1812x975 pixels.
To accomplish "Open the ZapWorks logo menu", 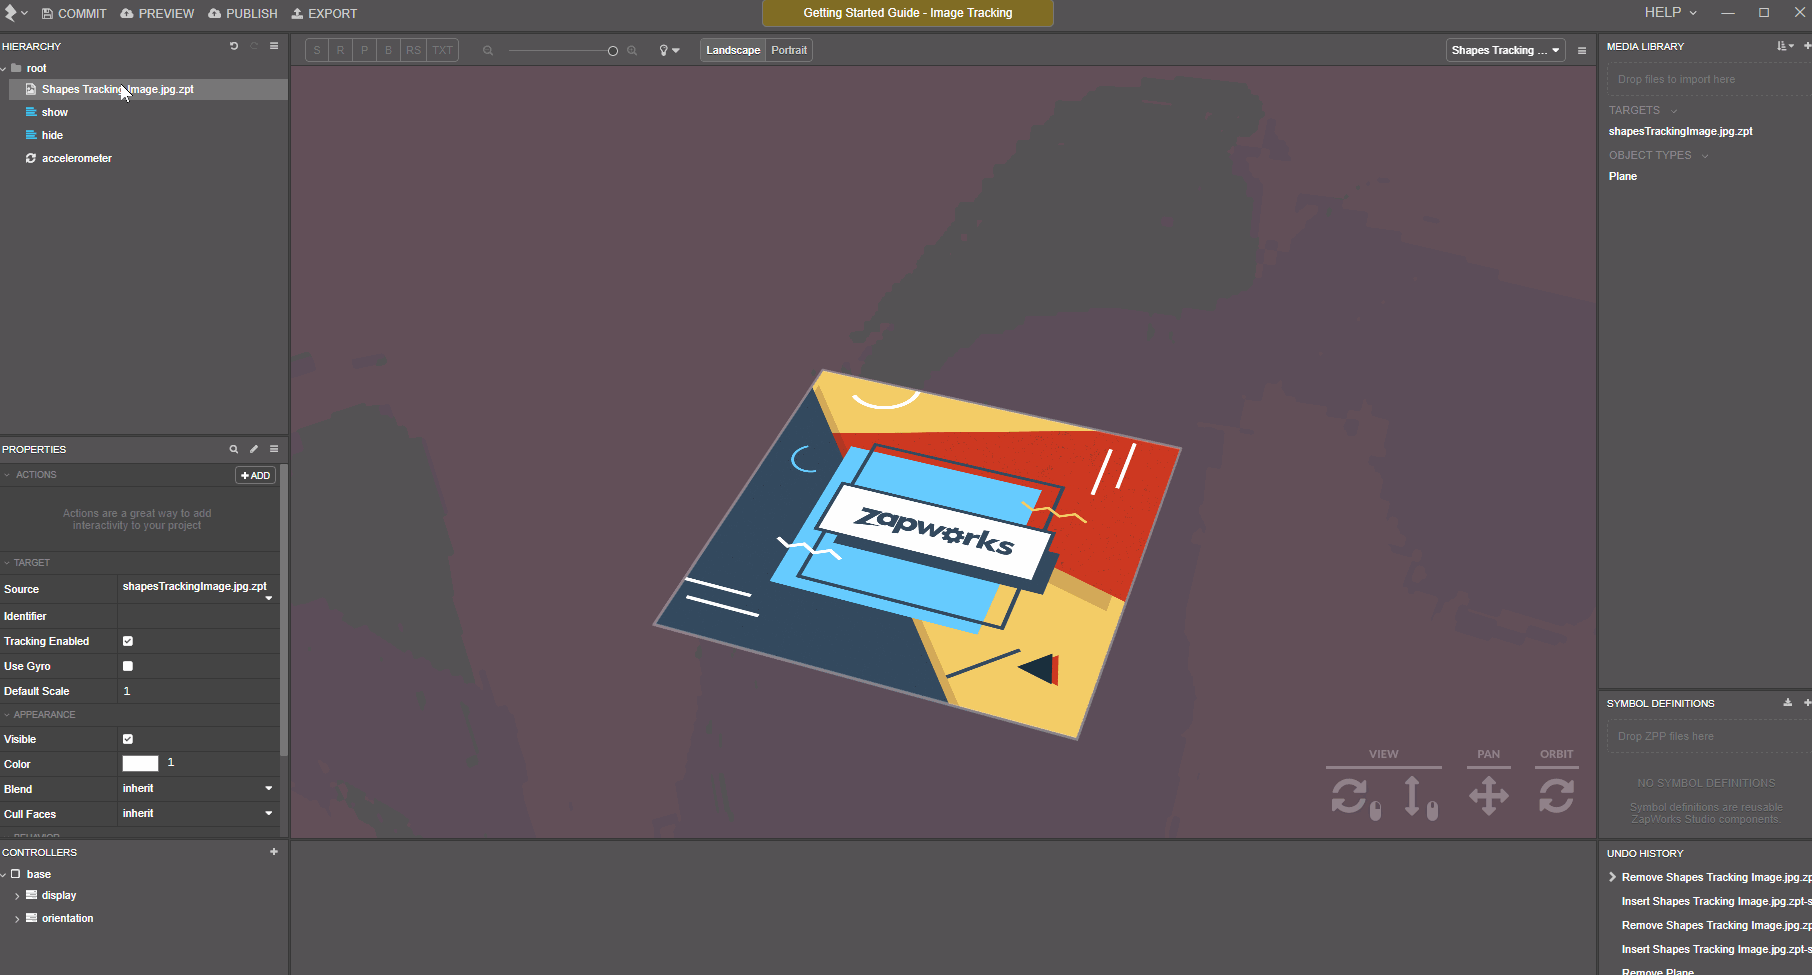I will tap(15, 13).
